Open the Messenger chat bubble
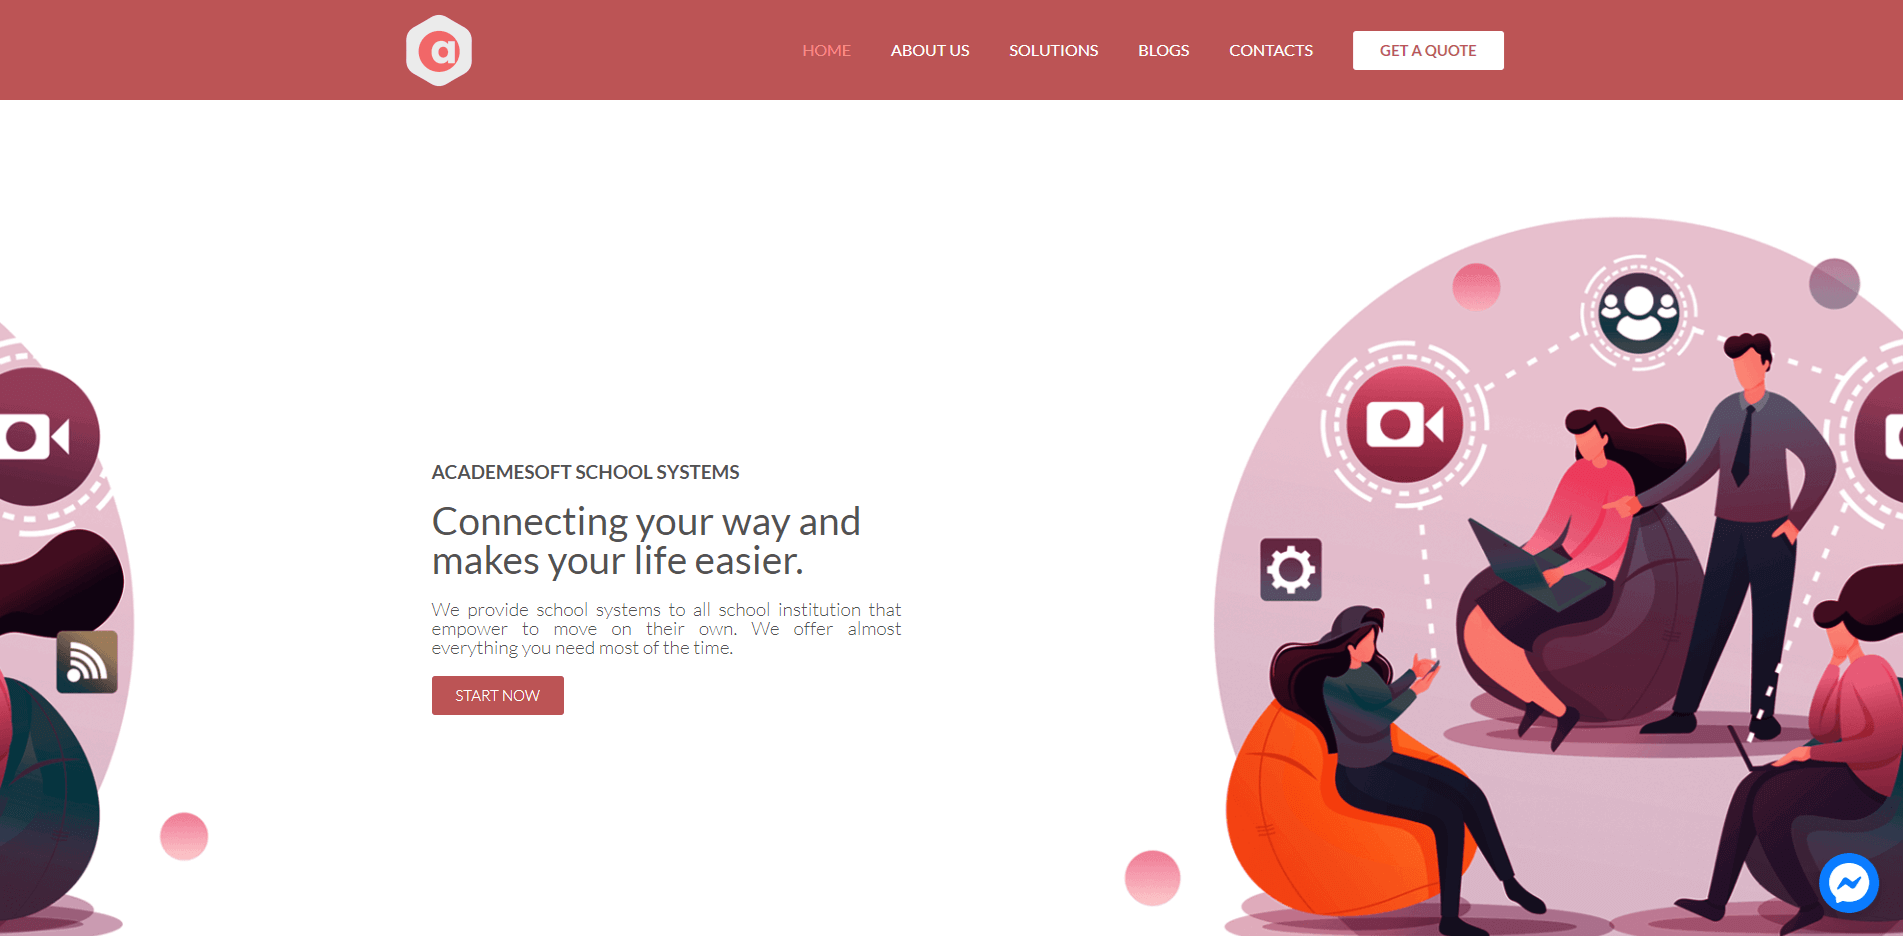Image resolution: width=1903 pixels, height=936 pixels. (1849, 883)
